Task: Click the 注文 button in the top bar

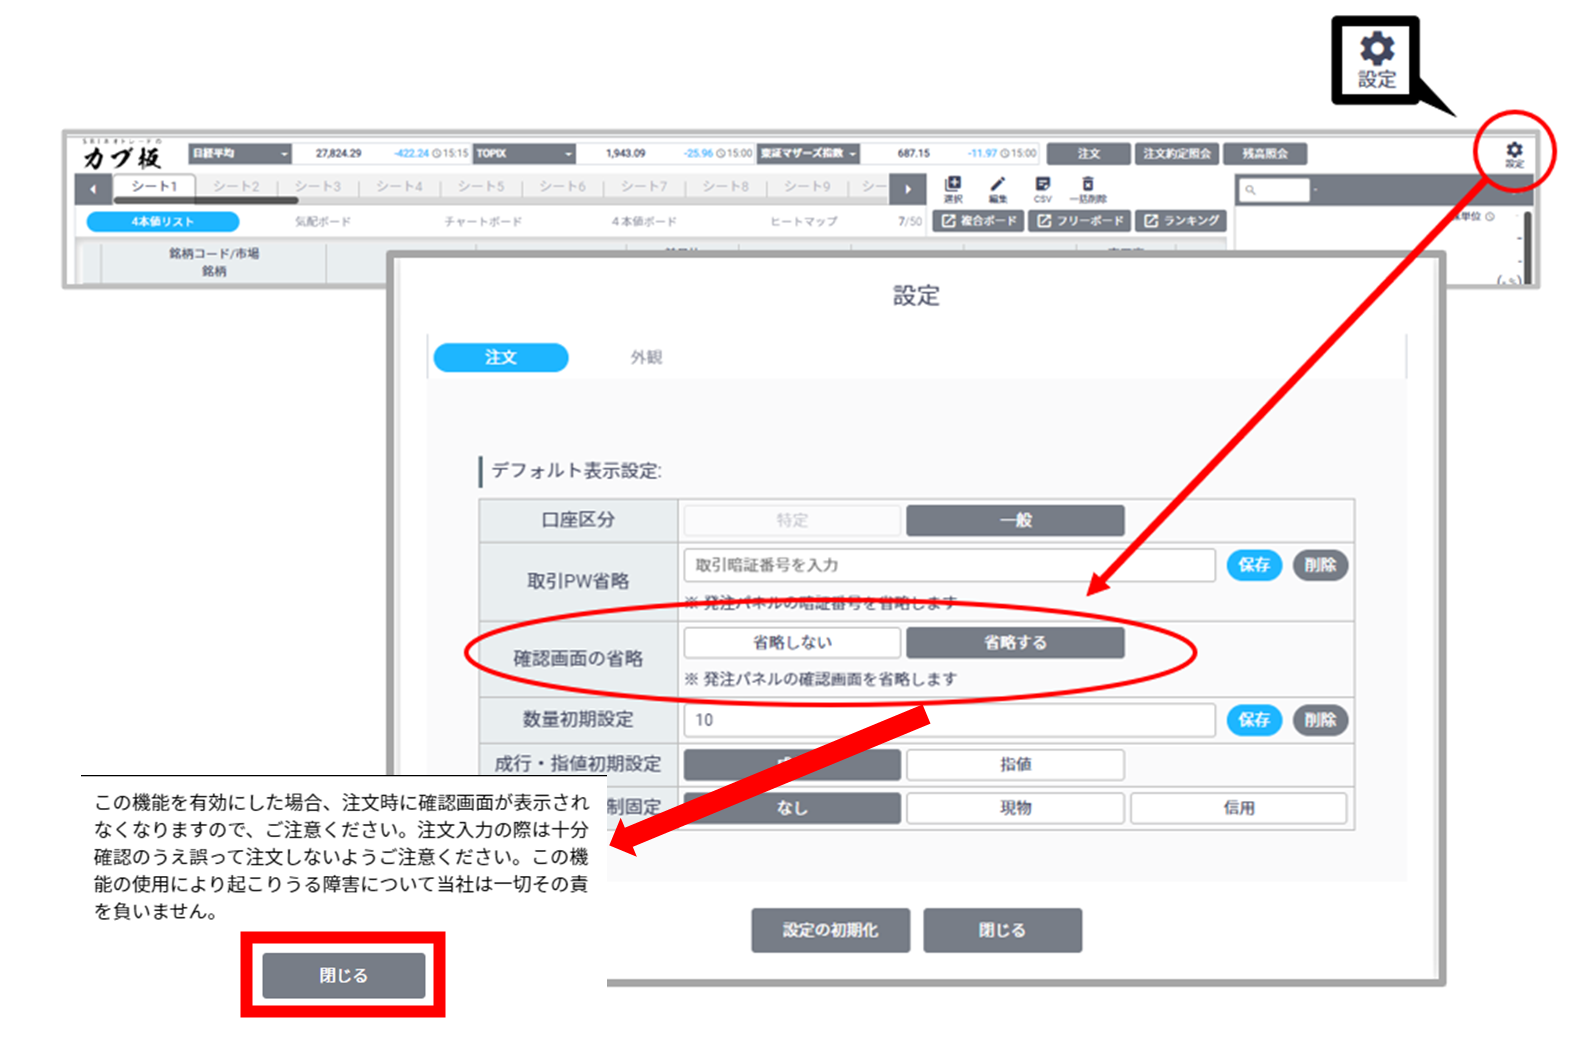Action: [1089, 153]
